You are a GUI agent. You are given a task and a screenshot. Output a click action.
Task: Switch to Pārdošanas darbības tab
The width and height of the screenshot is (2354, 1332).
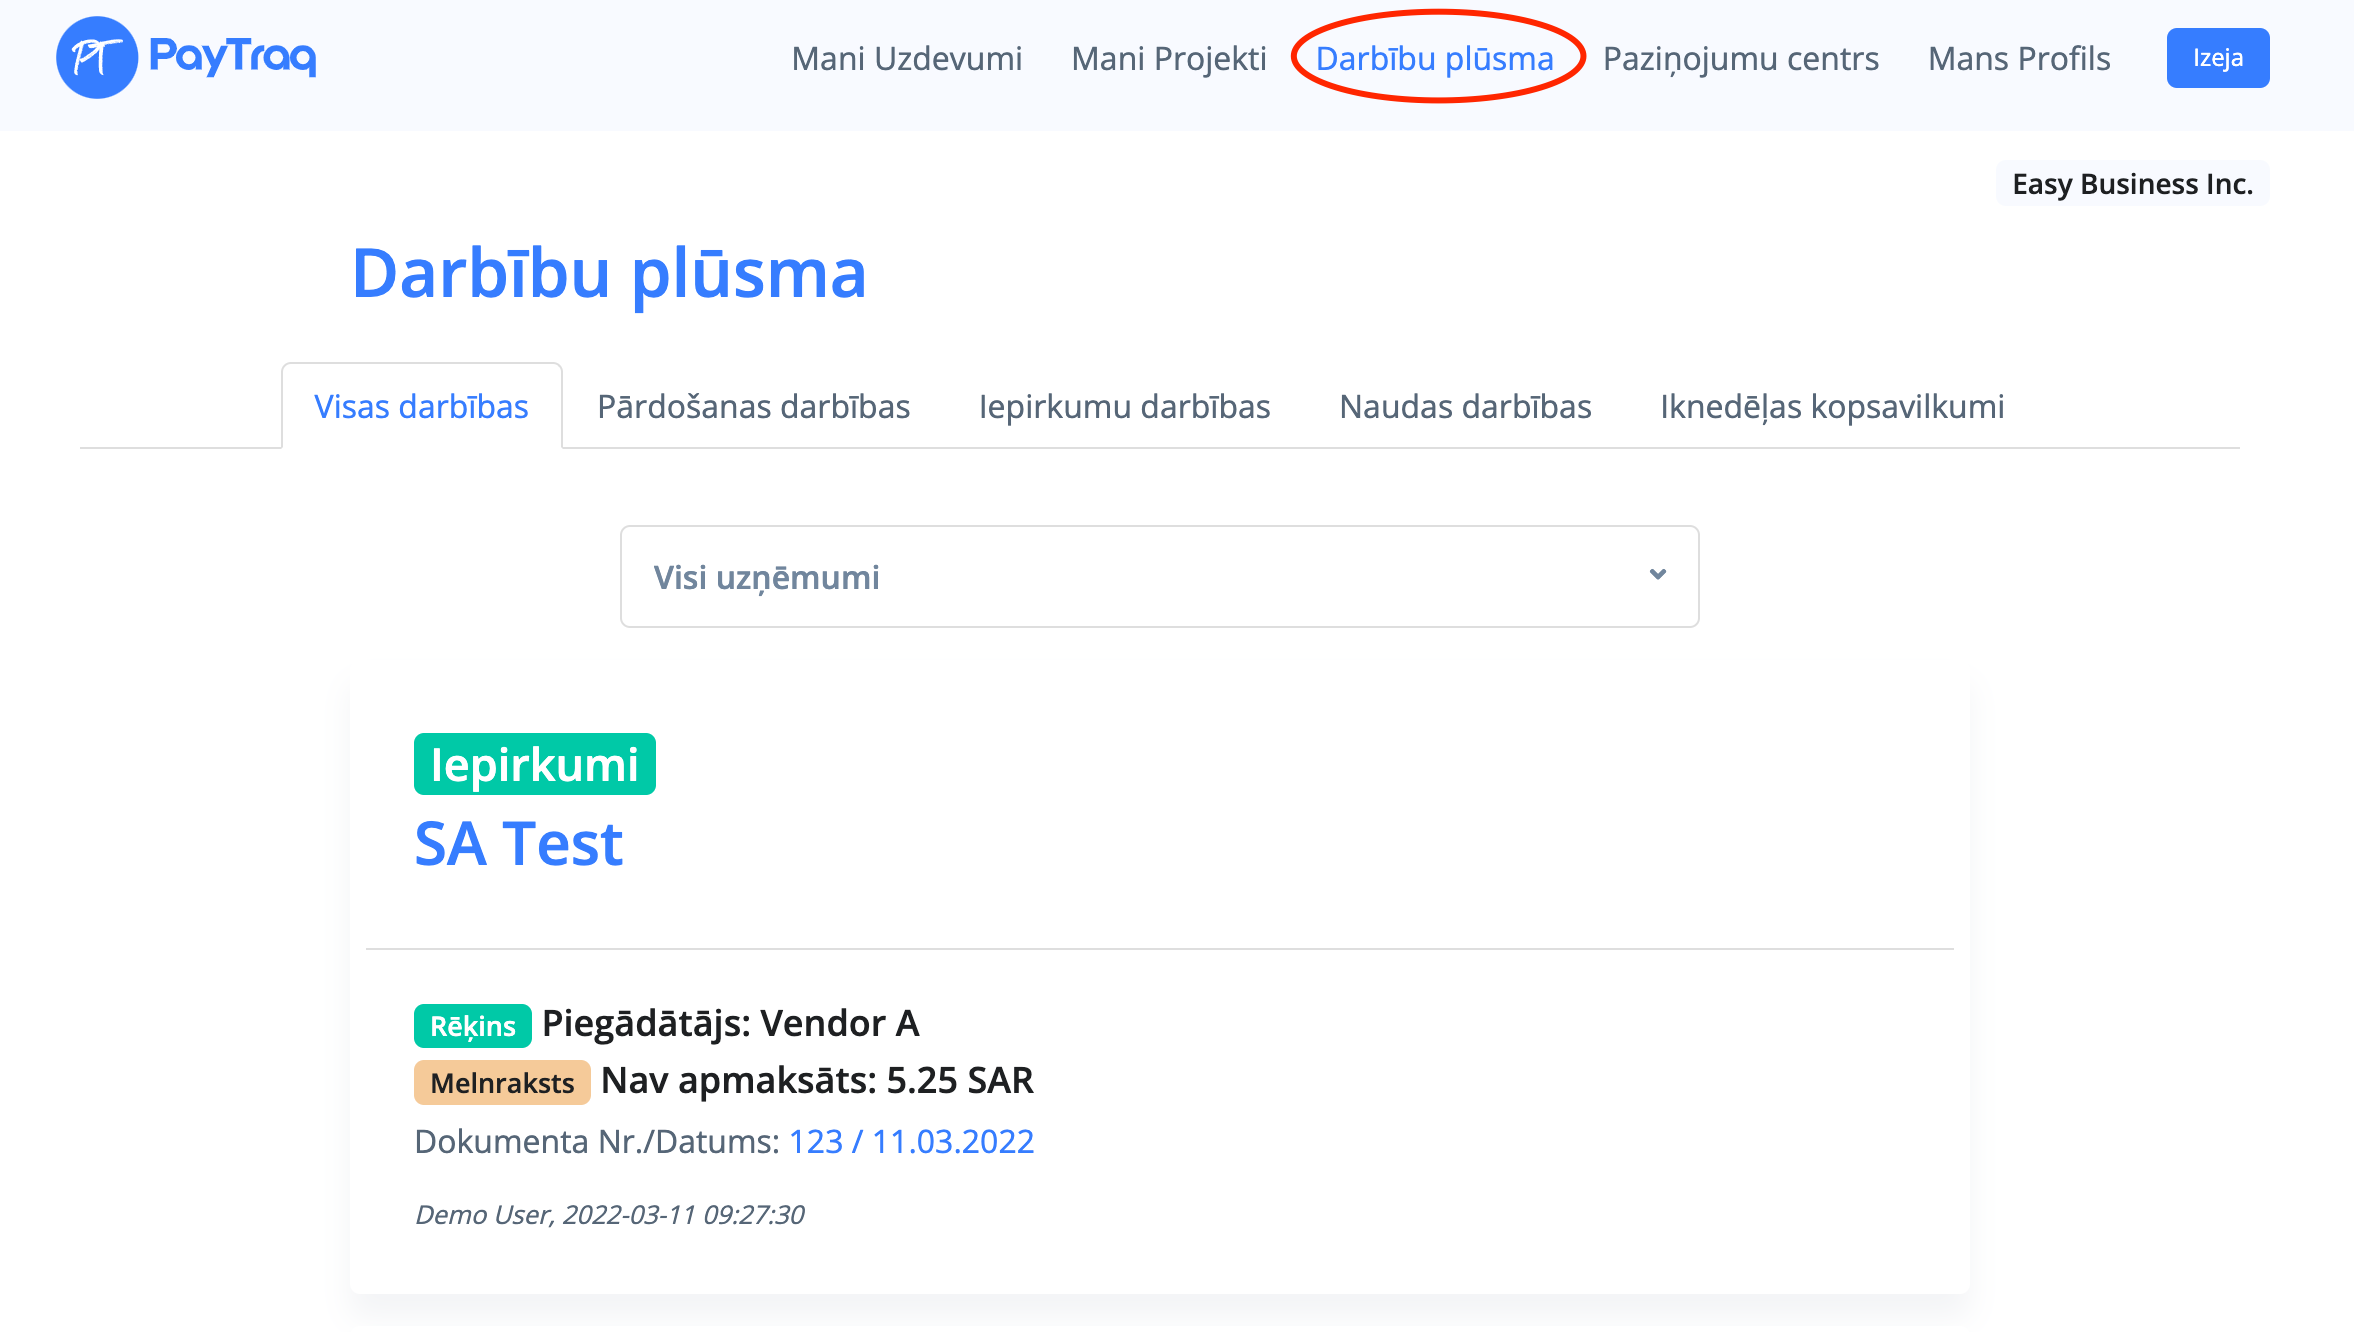pos(753,407)
